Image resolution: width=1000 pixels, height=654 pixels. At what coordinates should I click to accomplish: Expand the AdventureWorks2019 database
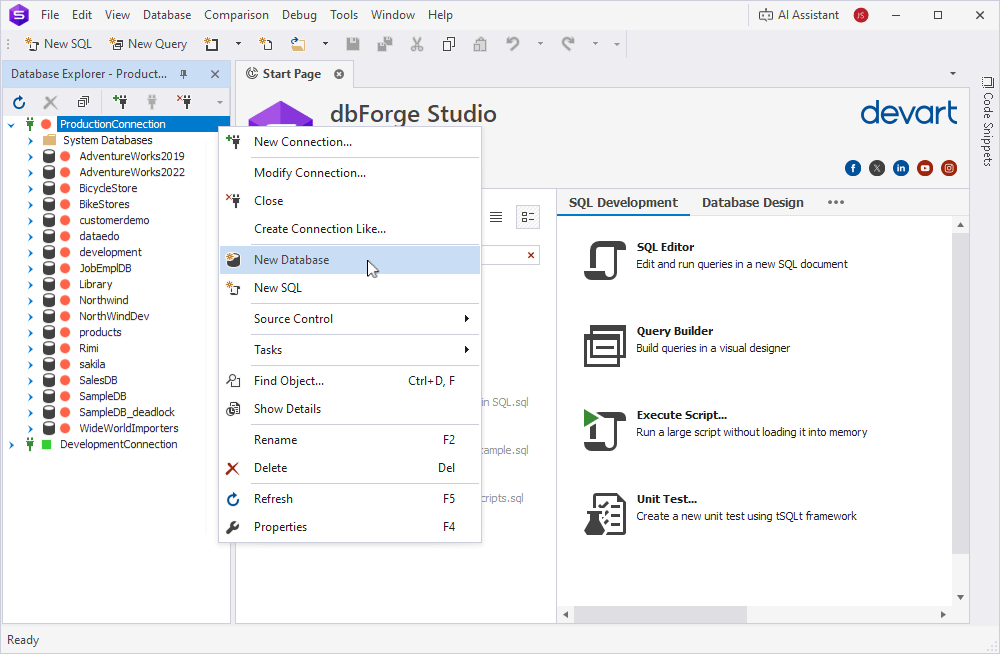pos(30,156)
